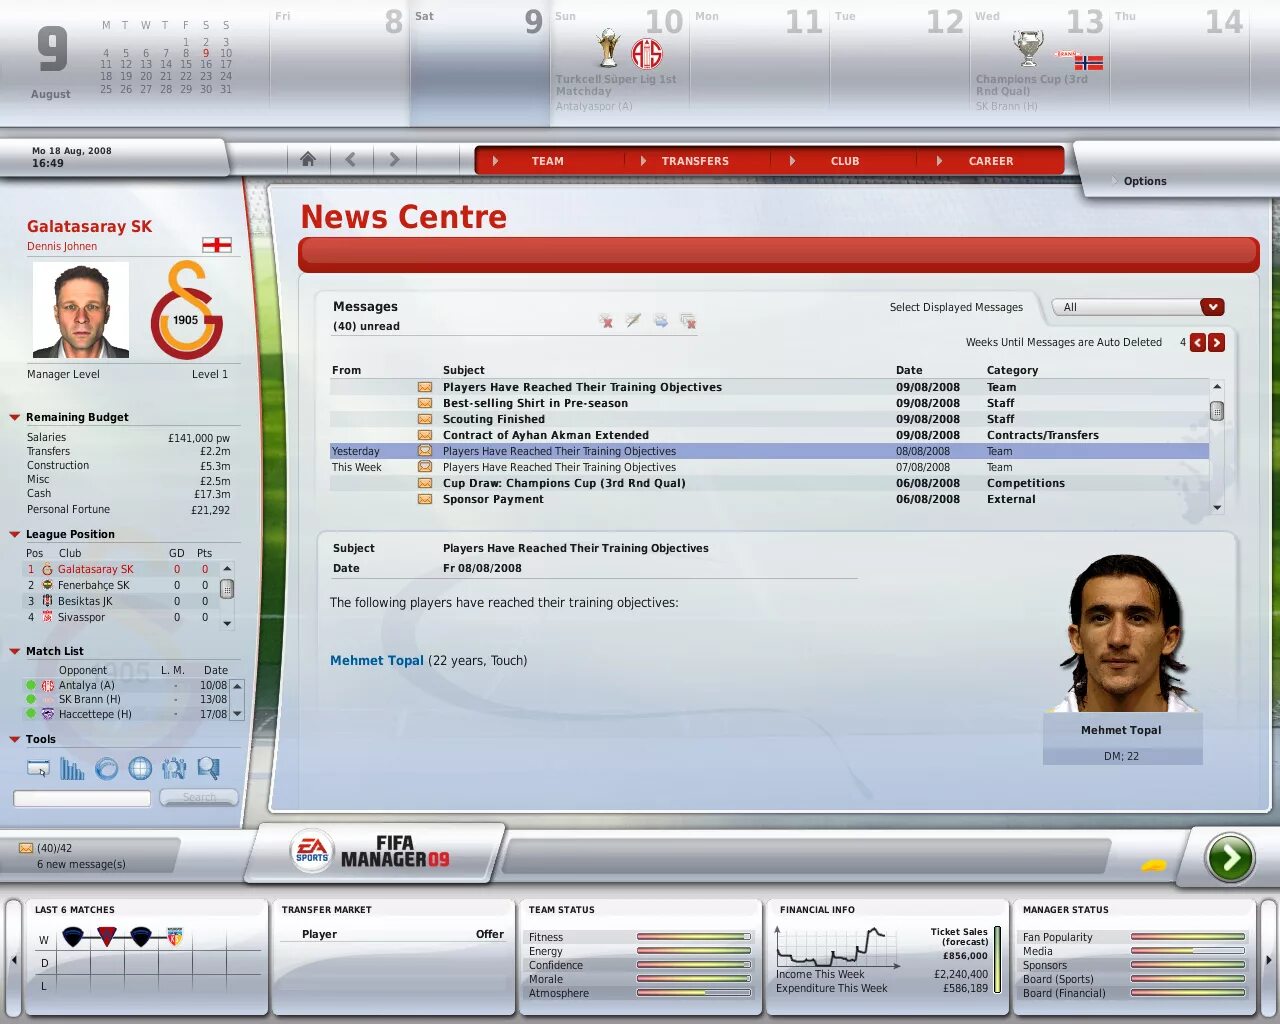Click the England flag next to manager name

point(217,245)
